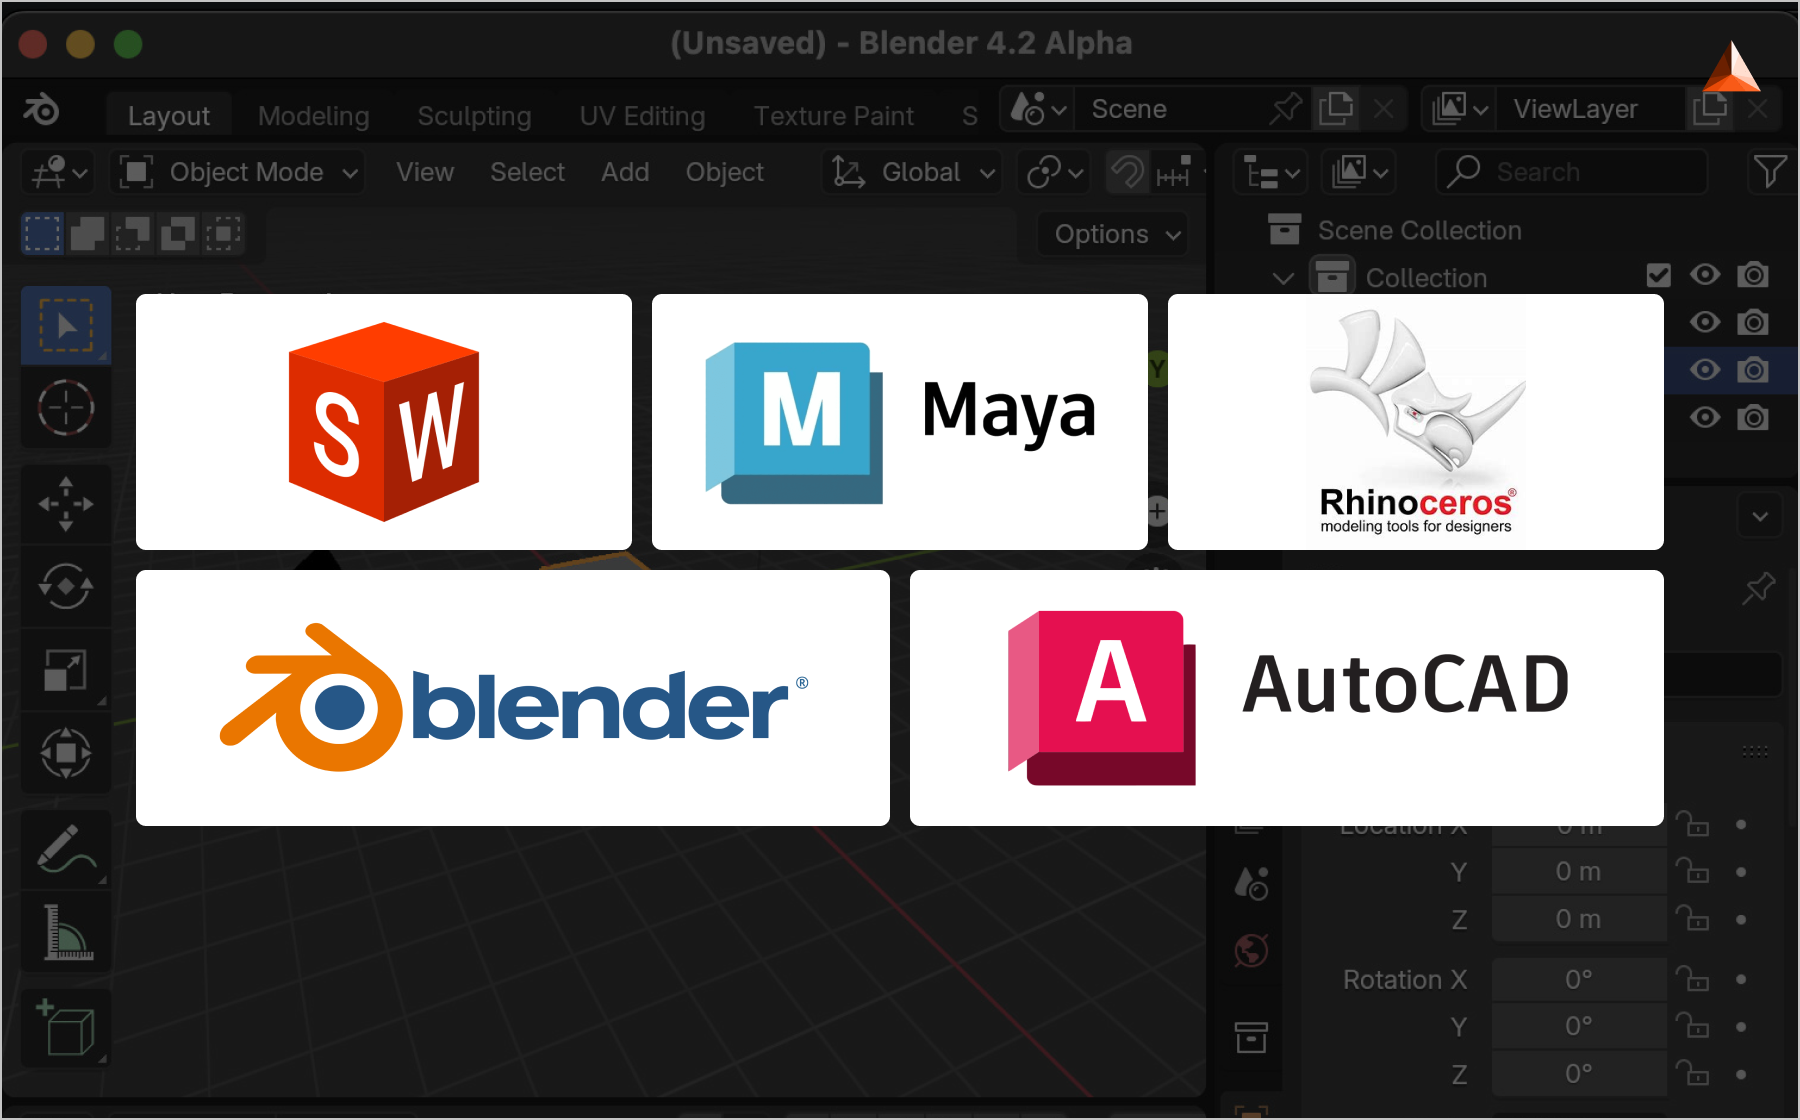Open the Add menu
1800x1120 pixels.
click(x=624, y=171)
